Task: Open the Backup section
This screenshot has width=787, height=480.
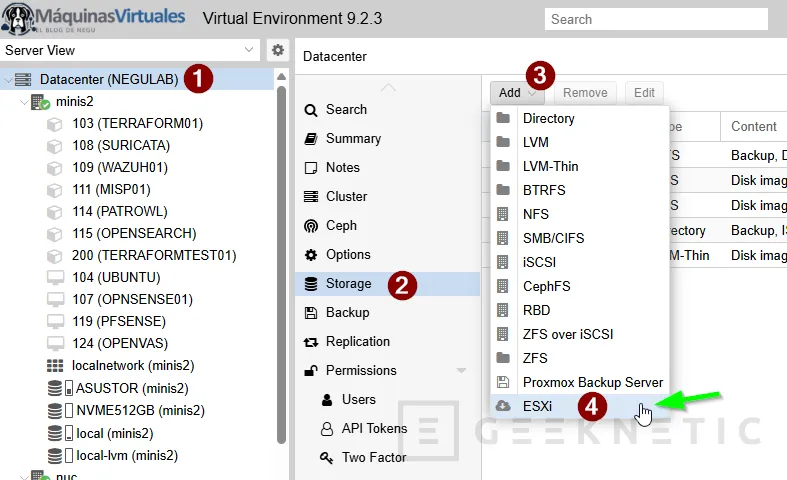Action: click(347, 313)
